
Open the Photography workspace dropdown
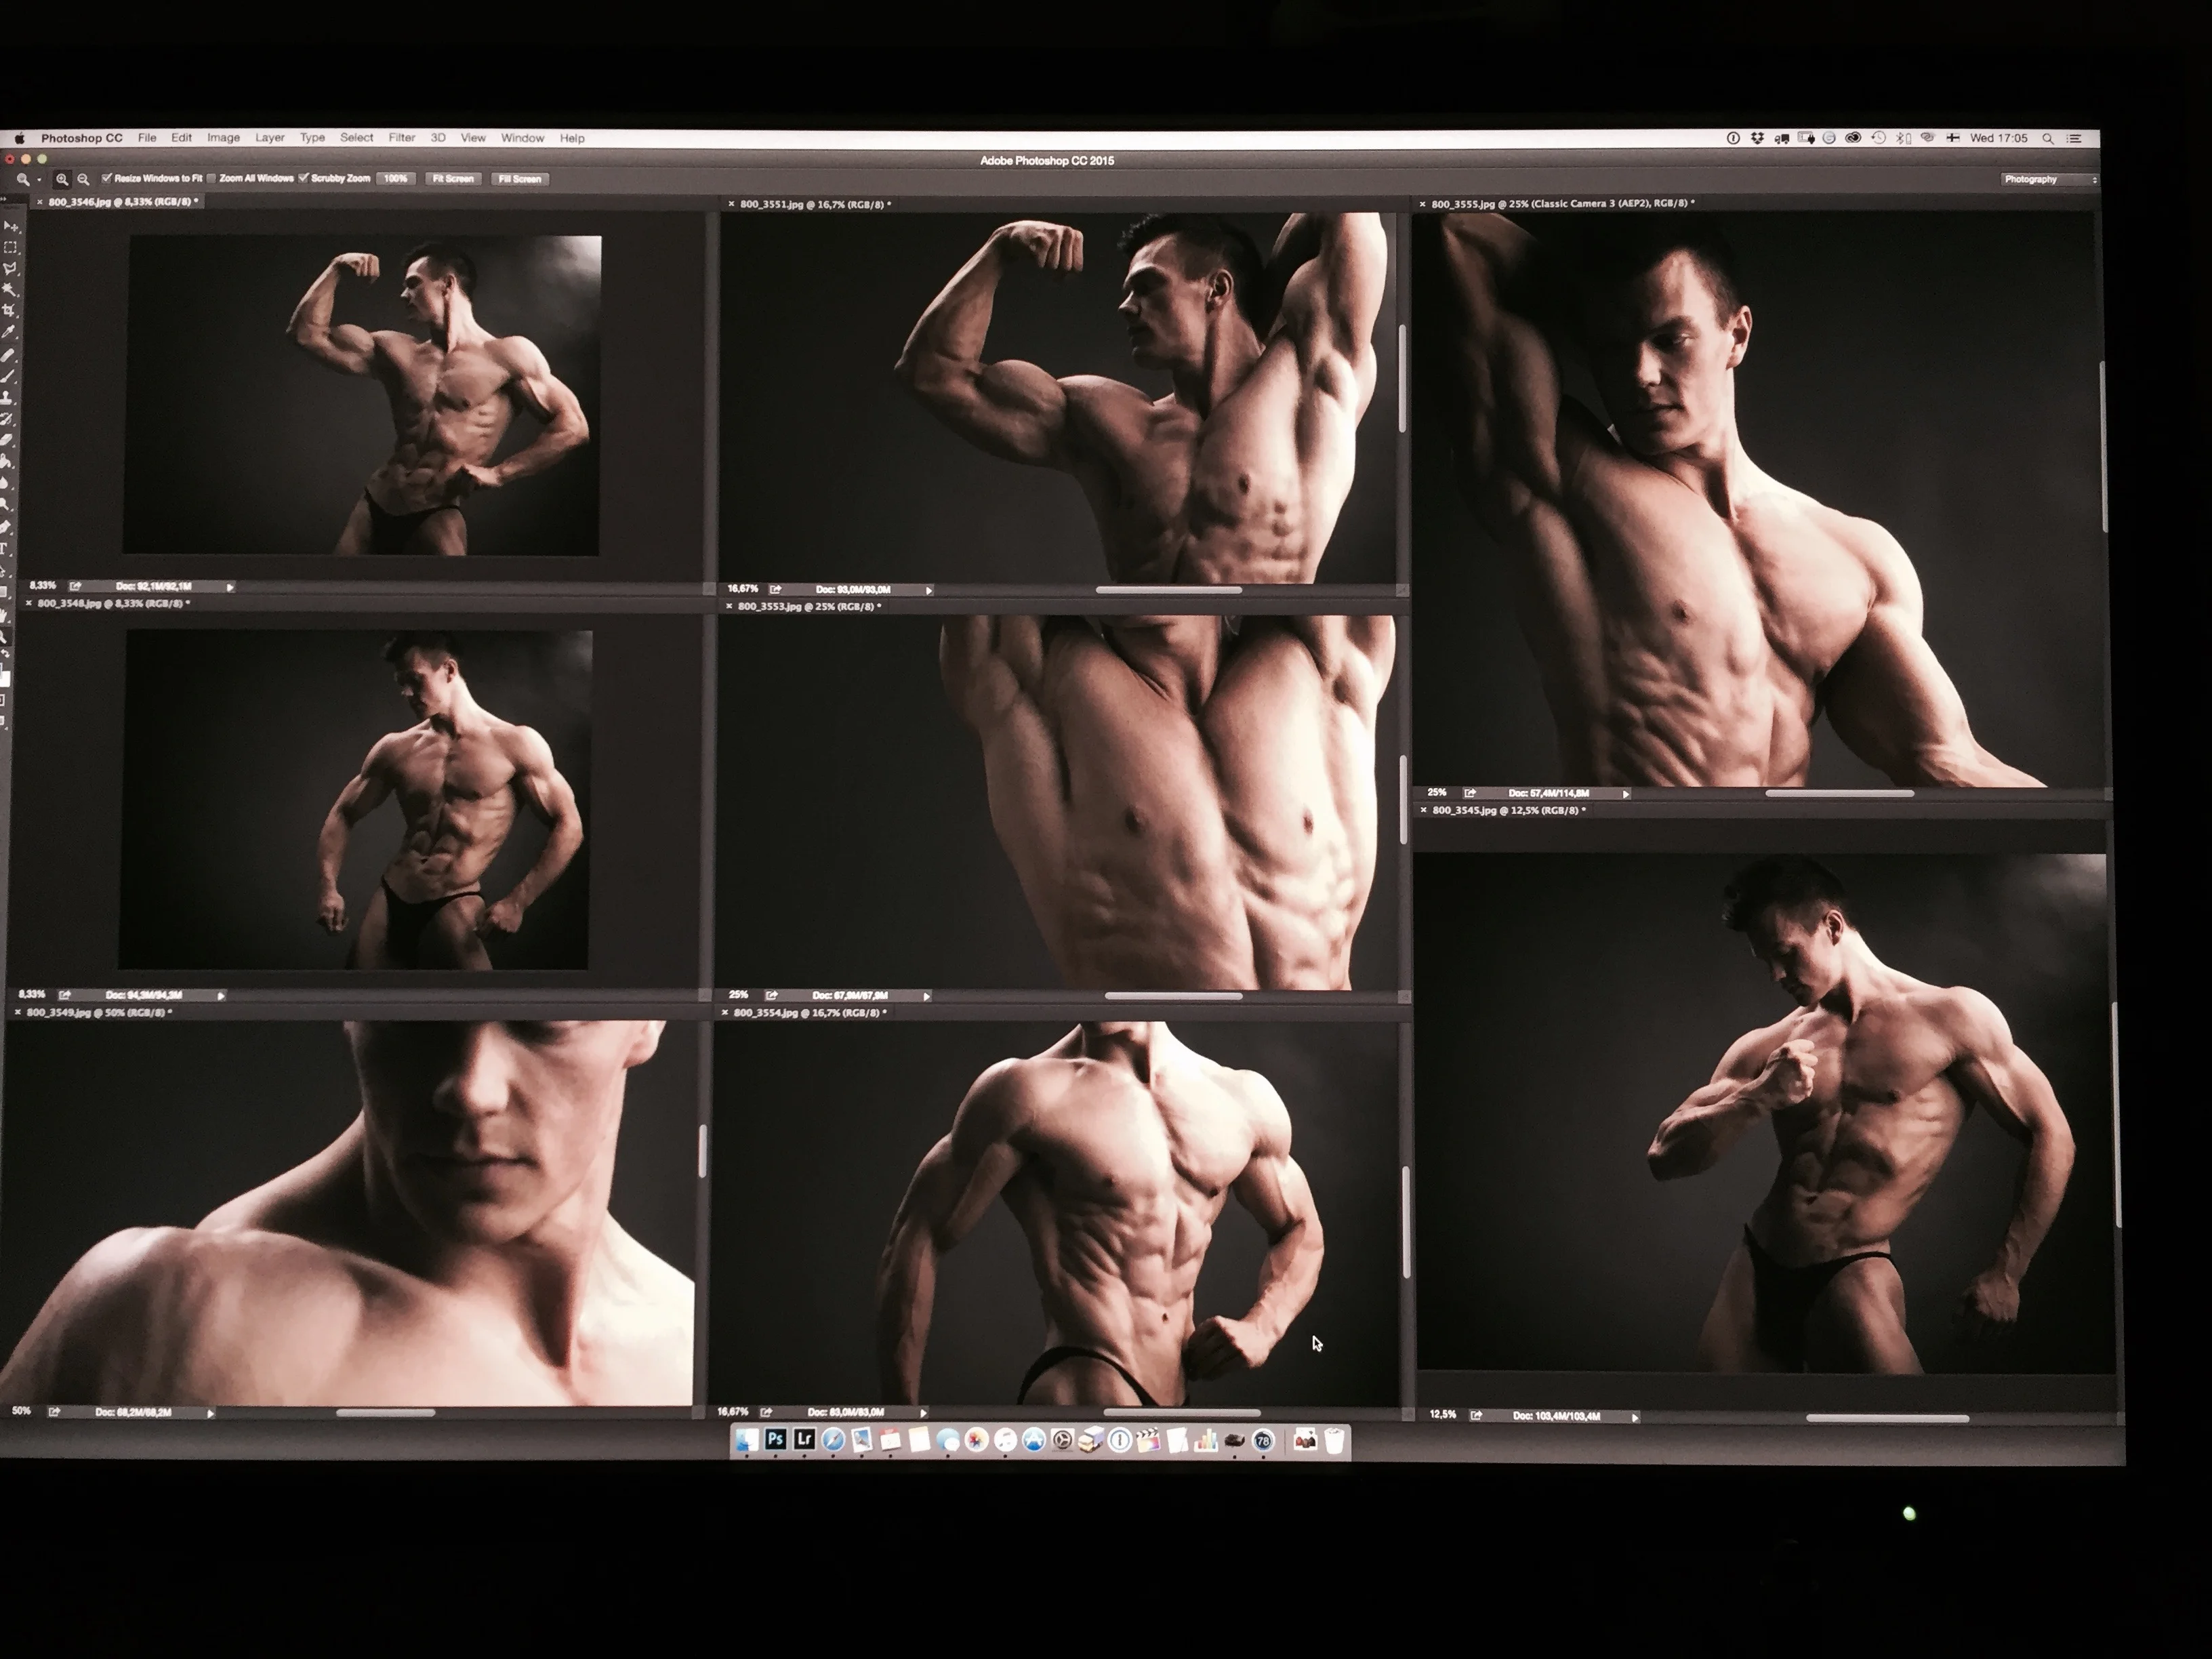[2049, 179]
